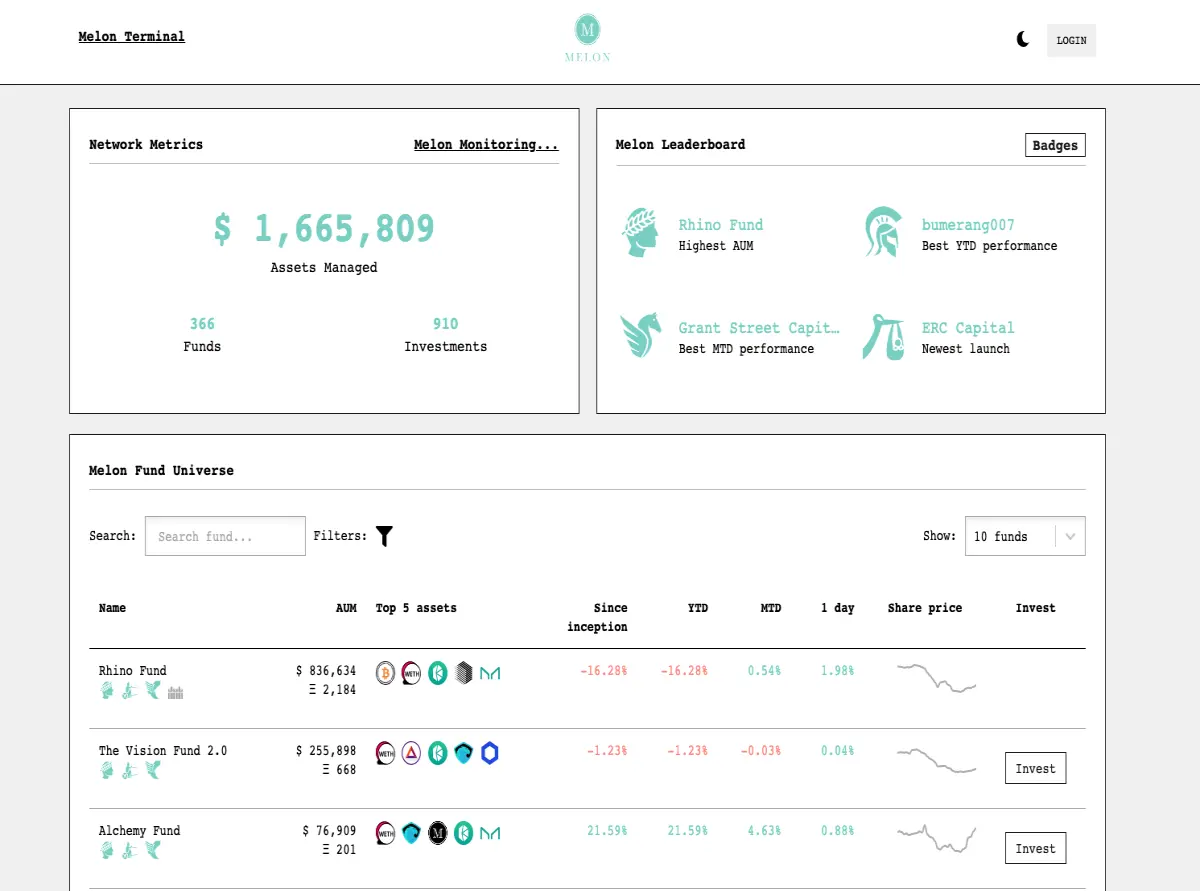
Task: Open the Grant Street Capital leaderboard link
Action: click(x=759, y=328)
